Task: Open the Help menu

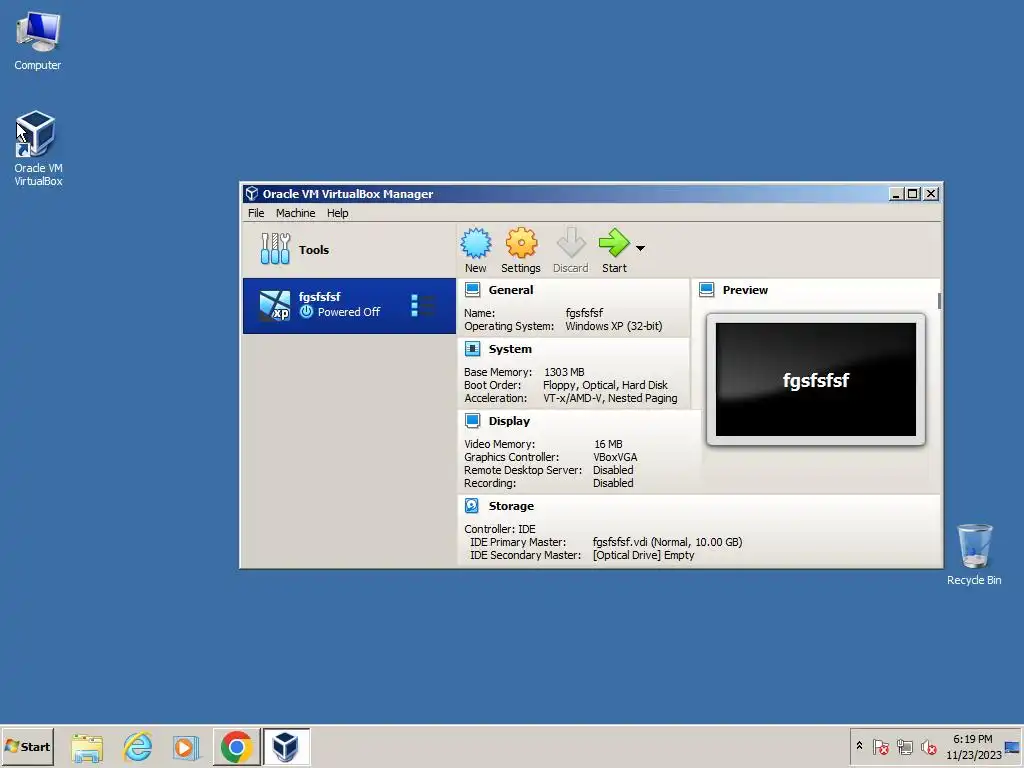Action: click(338, 213)
